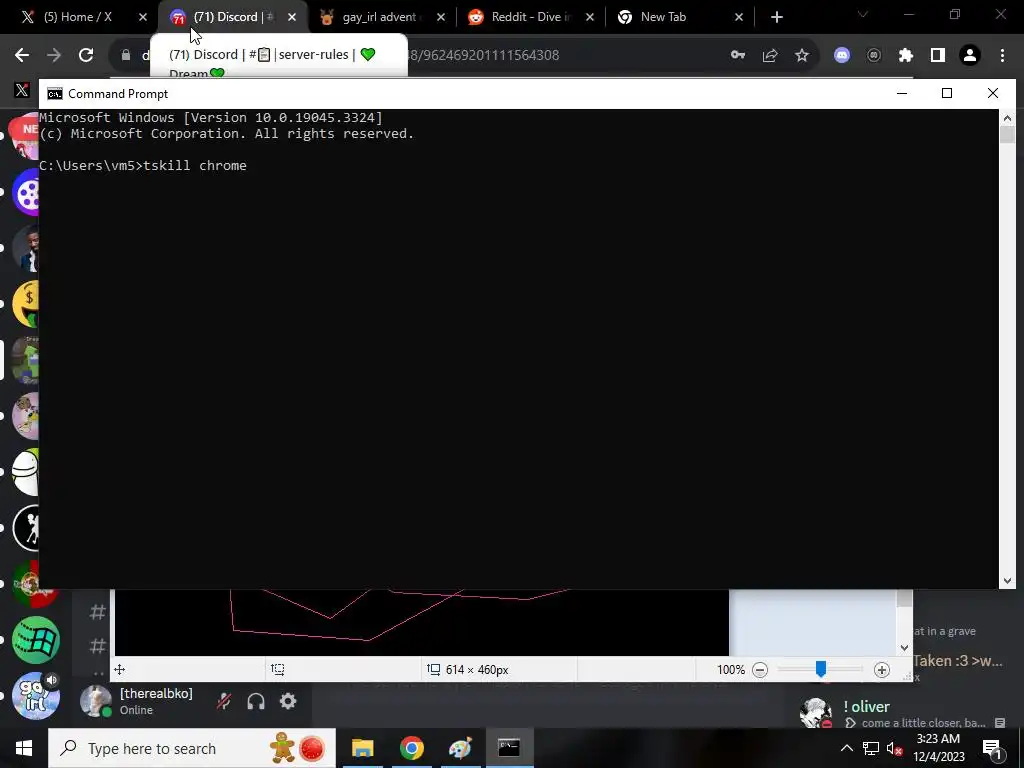Open the saved password key icon
1024x768 pixels.
tap(738, 55)
